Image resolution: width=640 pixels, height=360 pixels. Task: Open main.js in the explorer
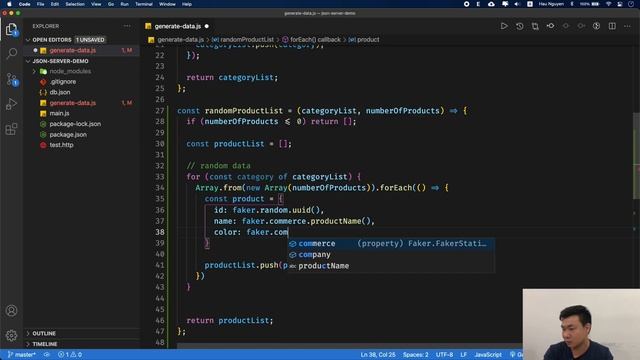59,113
